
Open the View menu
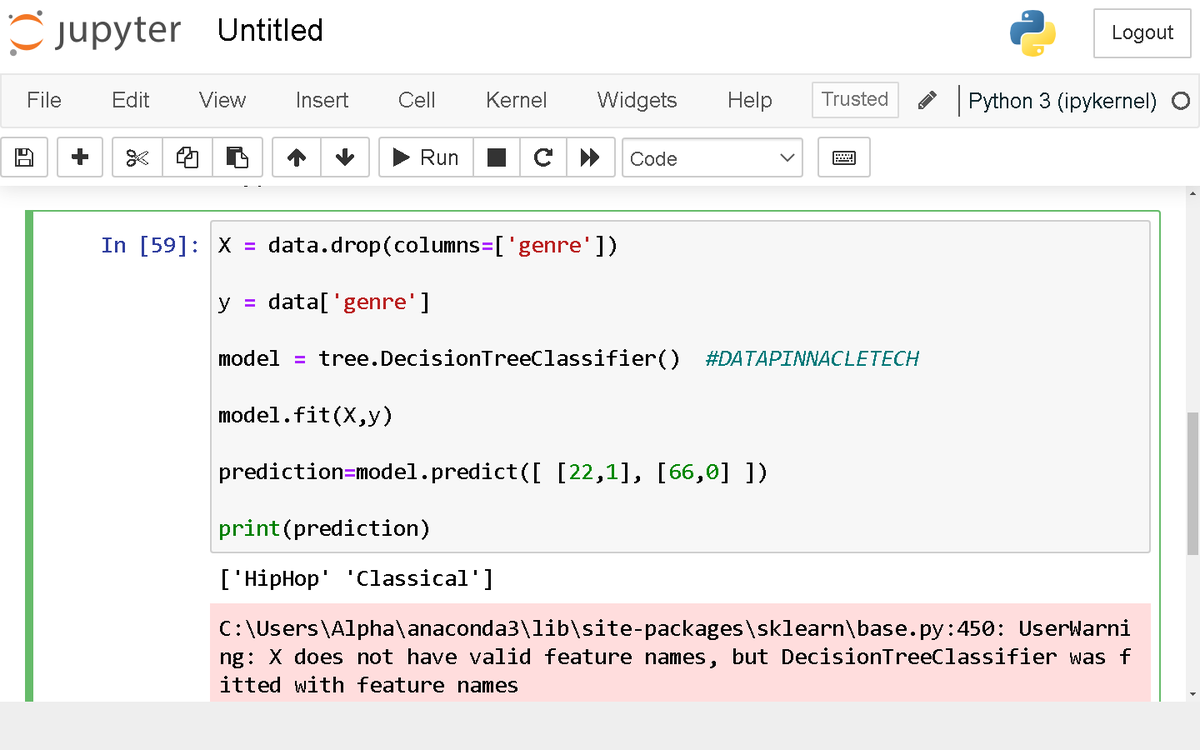(222, 100)
